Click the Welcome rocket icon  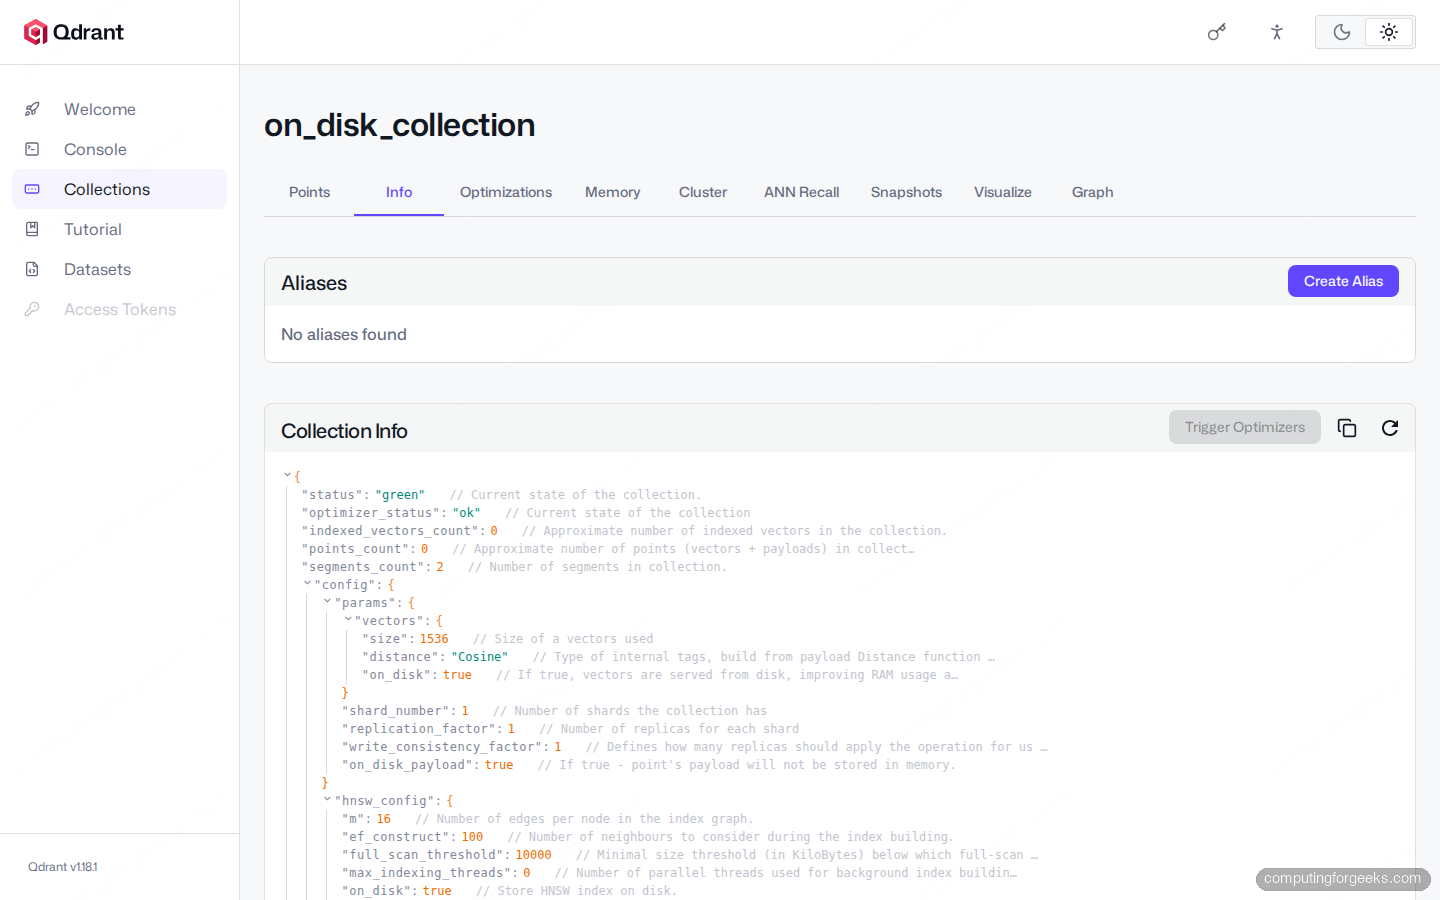pyautogui.click(x=32, y=109)
